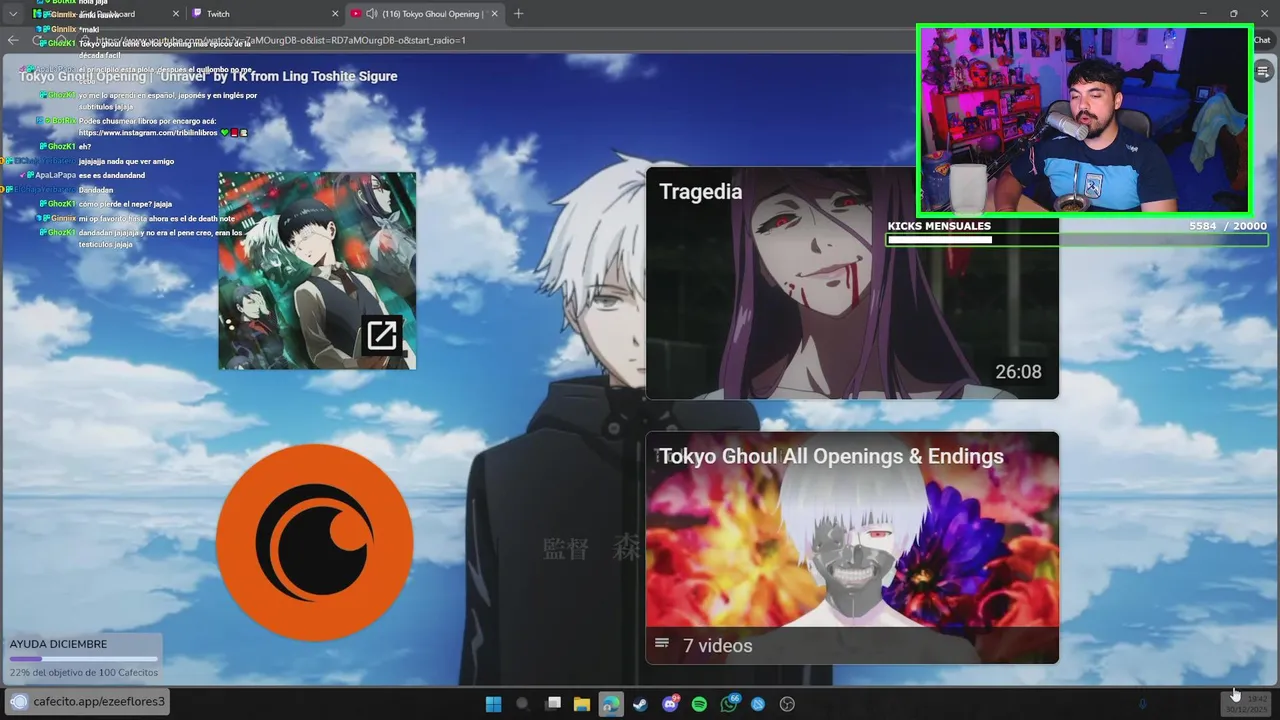This screenshot has height=720, width=1280.
Task: Click the Crunchyroll channel logo
Action: click(315, 542)
